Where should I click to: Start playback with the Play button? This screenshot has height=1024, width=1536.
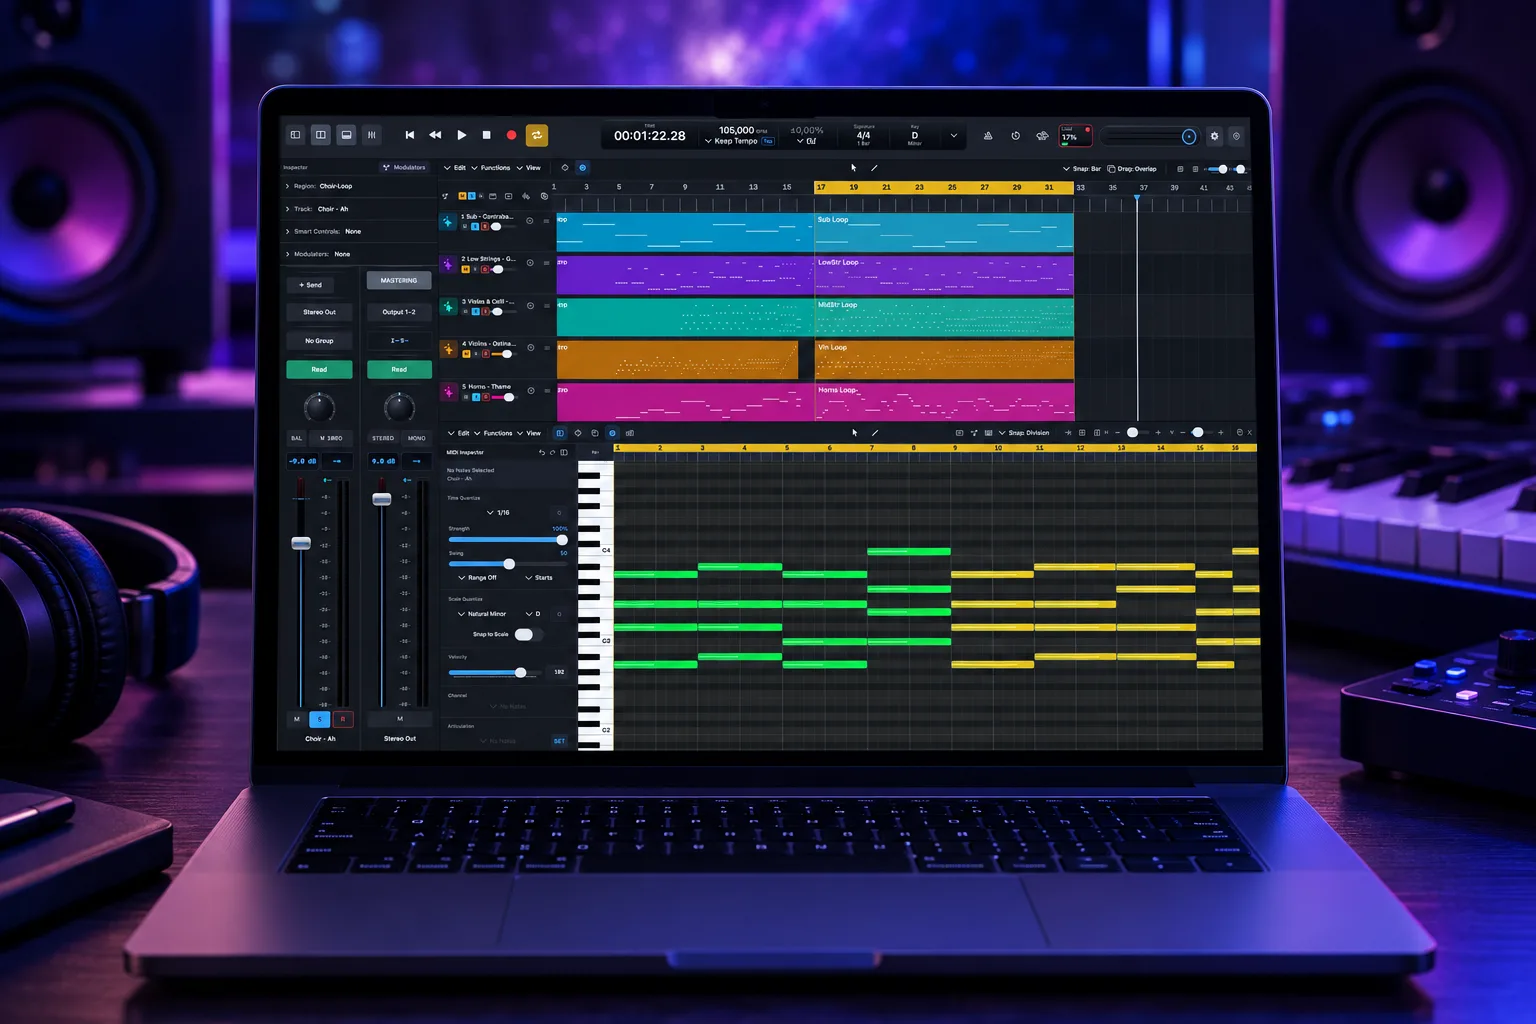(x=461, y=135)
